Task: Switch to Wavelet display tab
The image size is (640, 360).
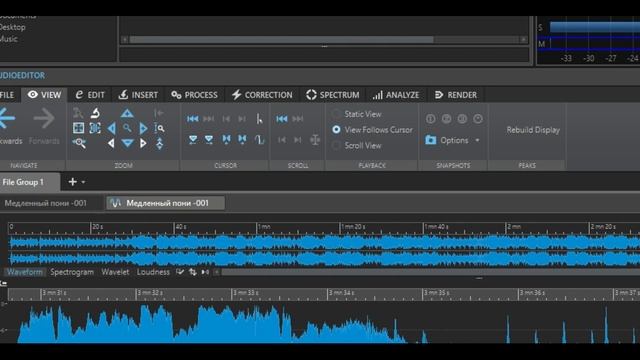Action: coord(115,272)
